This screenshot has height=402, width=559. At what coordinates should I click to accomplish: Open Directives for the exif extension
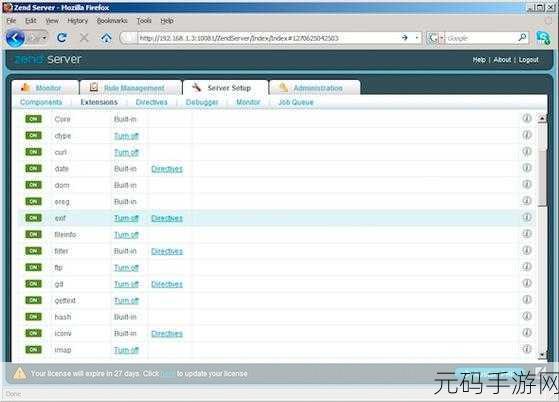[x=167, y=218]
